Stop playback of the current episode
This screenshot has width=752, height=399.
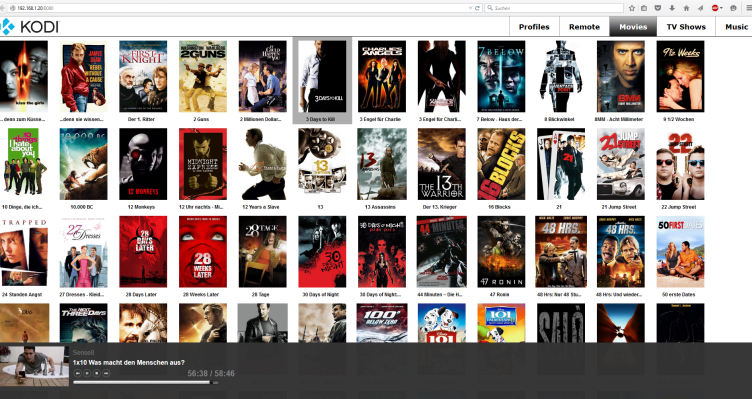click(97, 373)
